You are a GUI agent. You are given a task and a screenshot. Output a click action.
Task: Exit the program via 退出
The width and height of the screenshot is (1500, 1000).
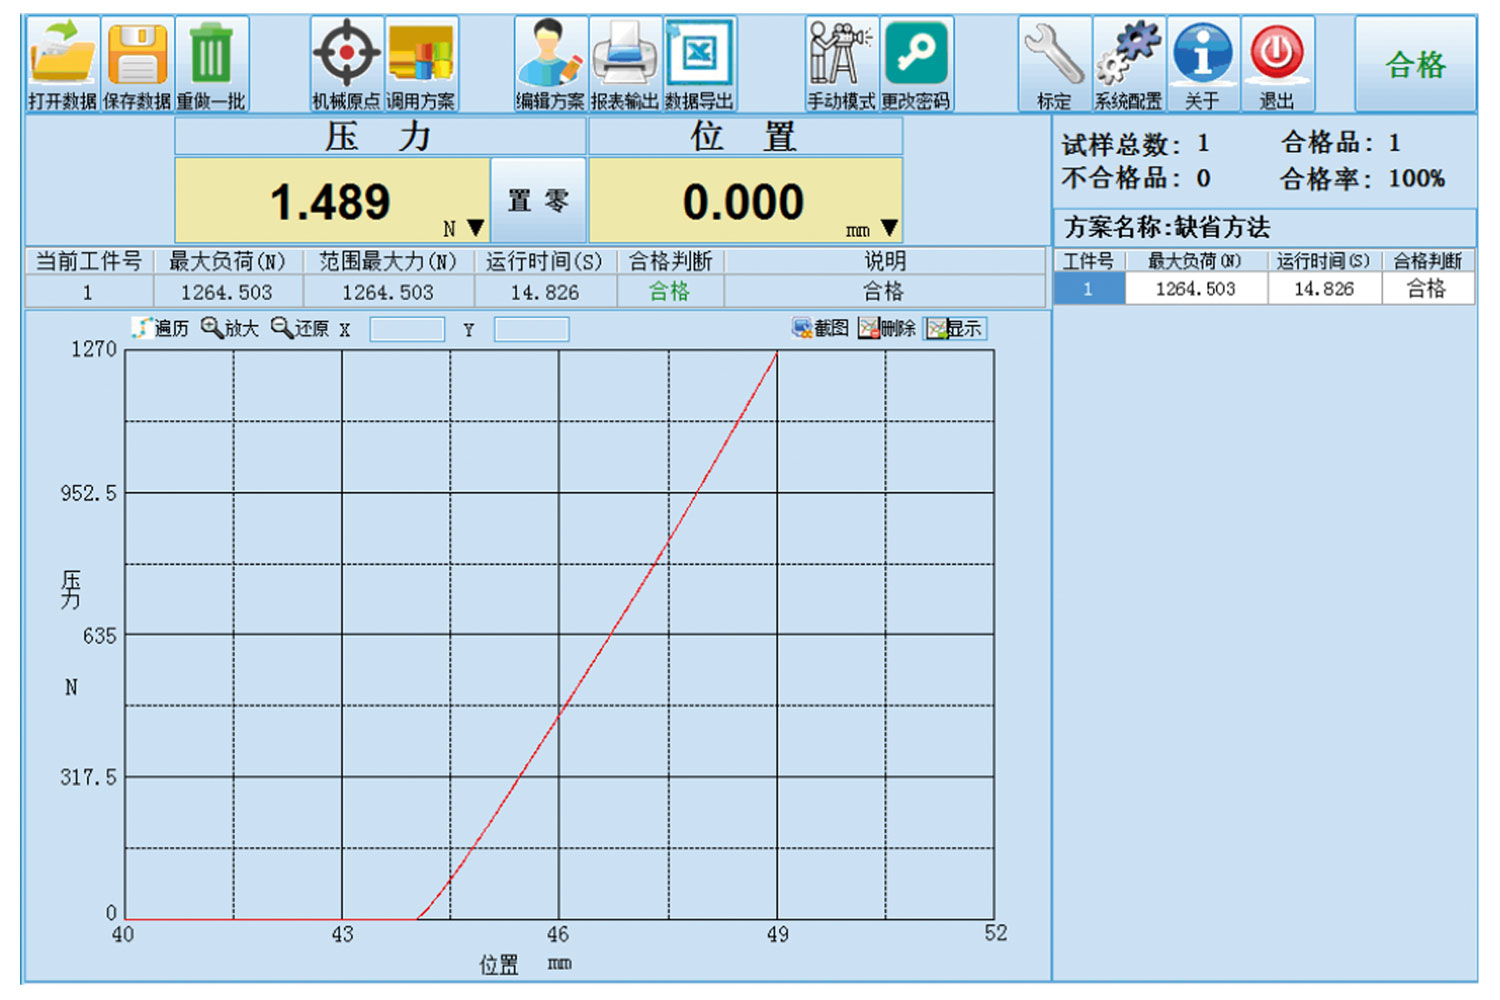click(1277, 64)
